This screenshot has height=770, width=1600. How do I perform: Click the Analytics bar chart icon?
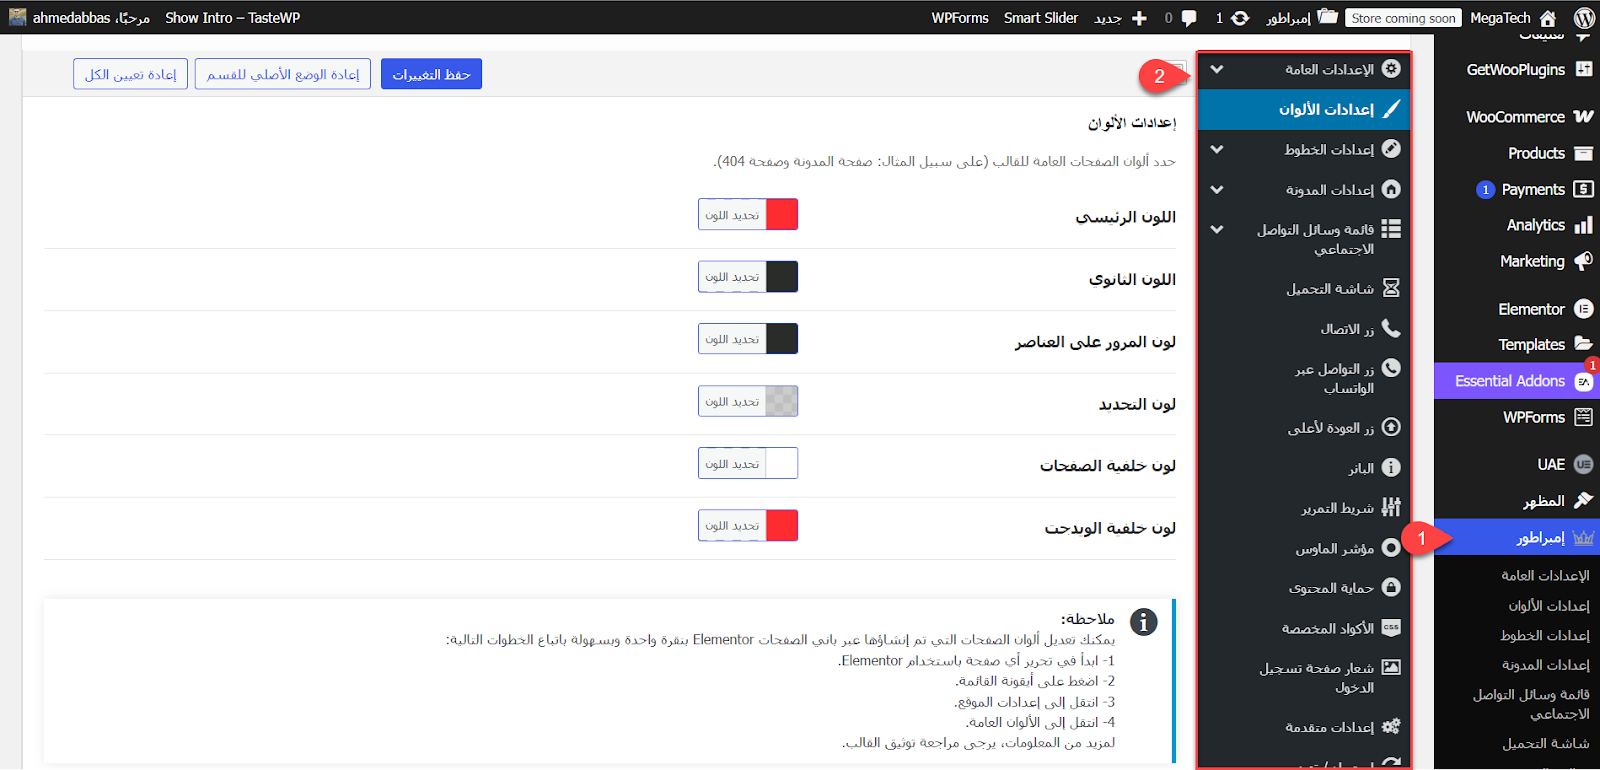(1583, 225)
